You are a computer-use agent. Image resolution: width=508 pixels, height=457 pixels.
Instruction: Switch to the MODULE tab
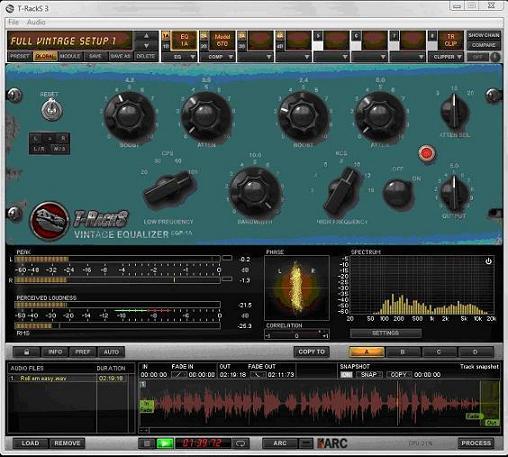pyautogui.click(x=70, y=56)
